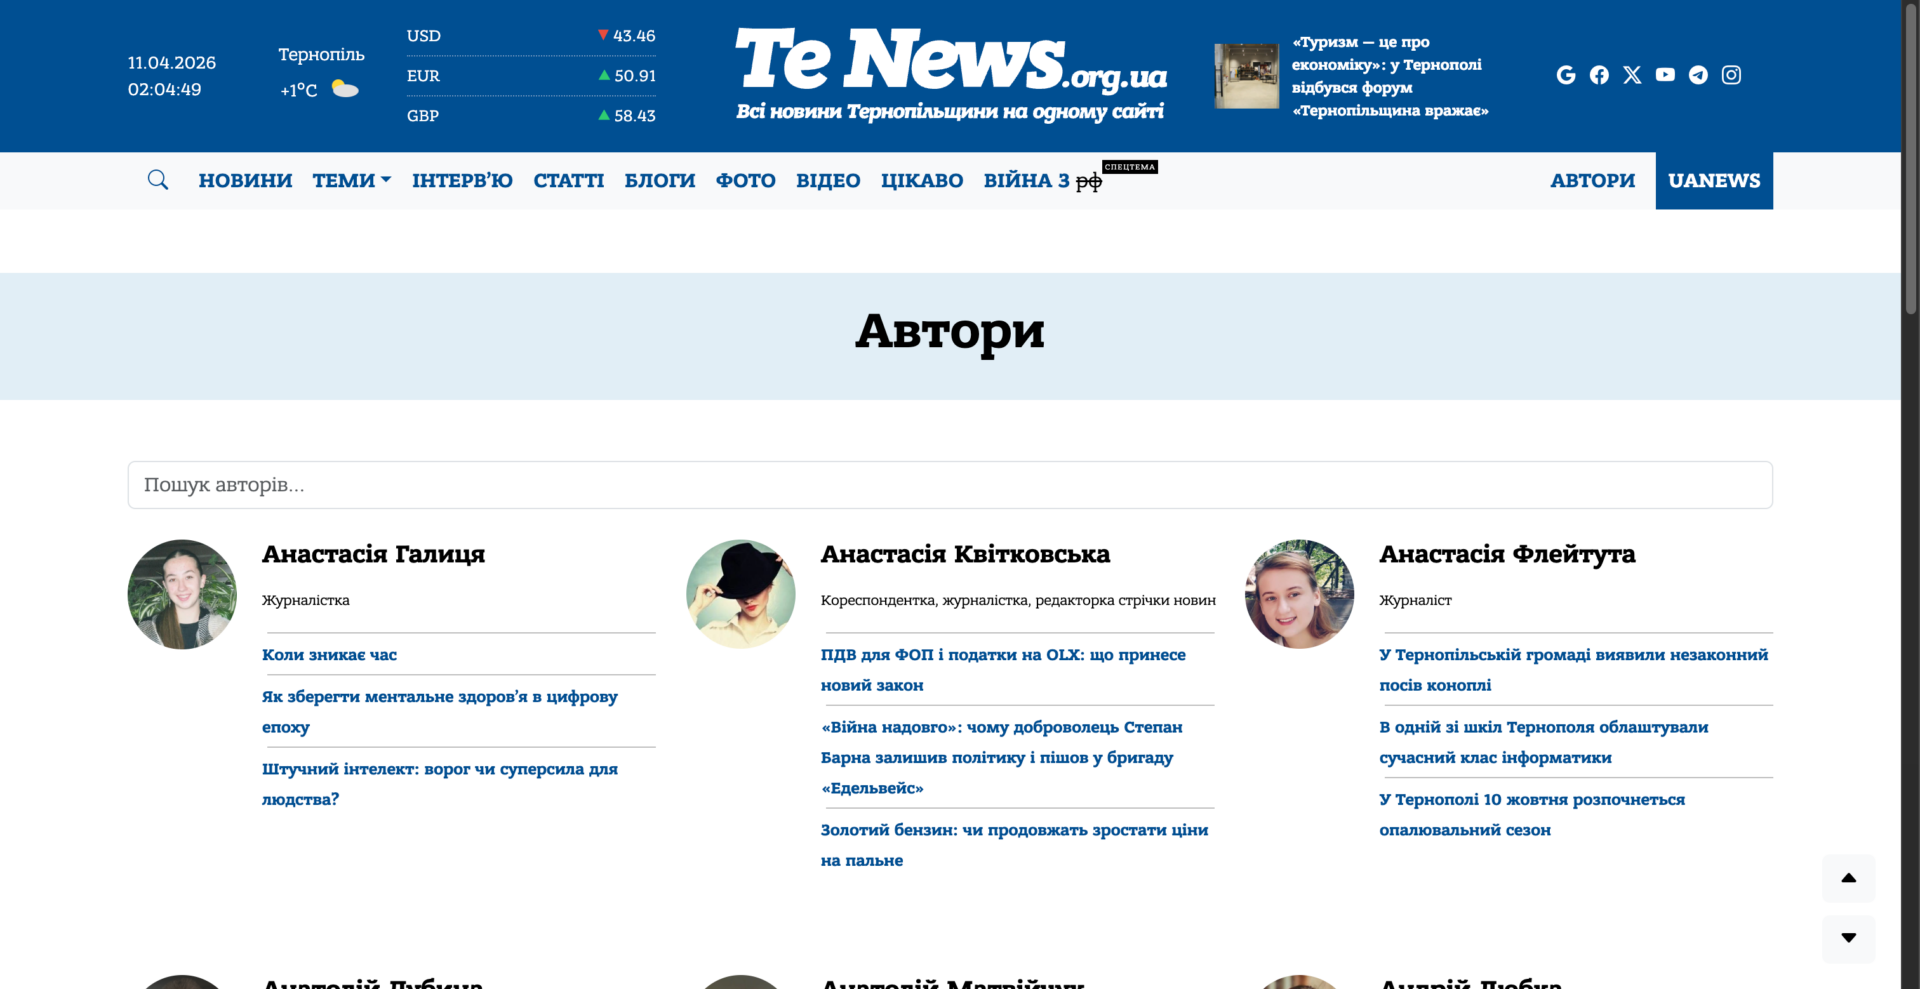Open article ПДВ для ФОП і податки на OLX
Viewport: 1920px width, 989px height.
coord(1003,670)
